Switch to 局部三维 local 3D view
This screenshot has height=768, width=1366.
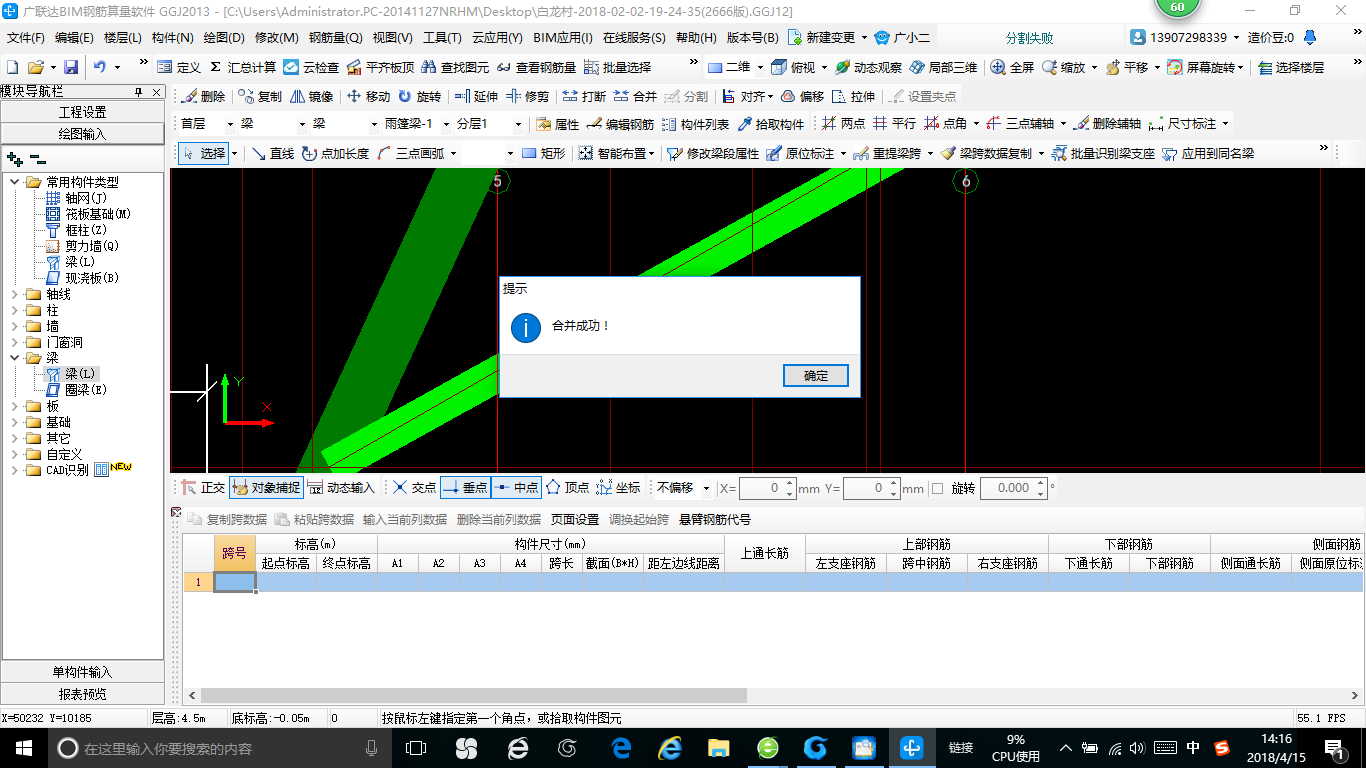click(x=943, y=67)
